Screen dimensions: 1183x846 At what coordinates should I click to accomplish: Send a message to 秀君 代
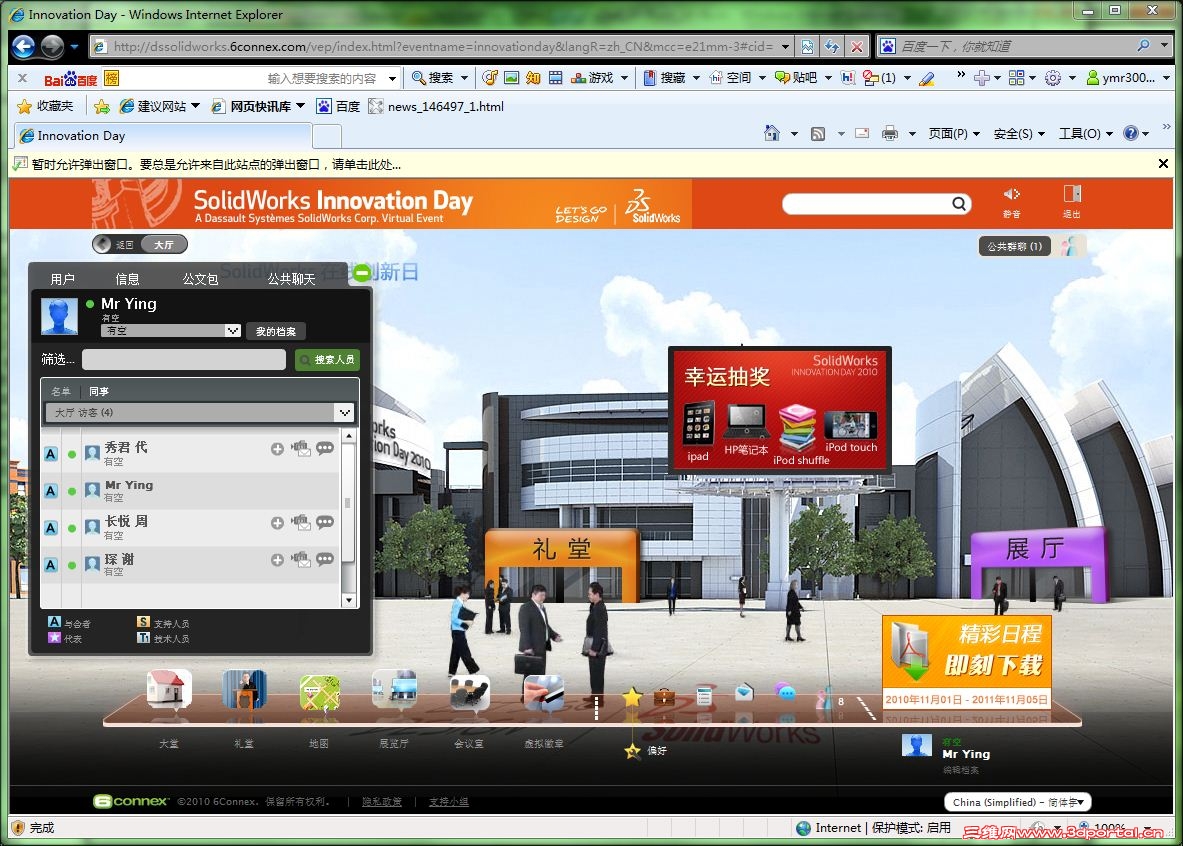coord(301,448)
